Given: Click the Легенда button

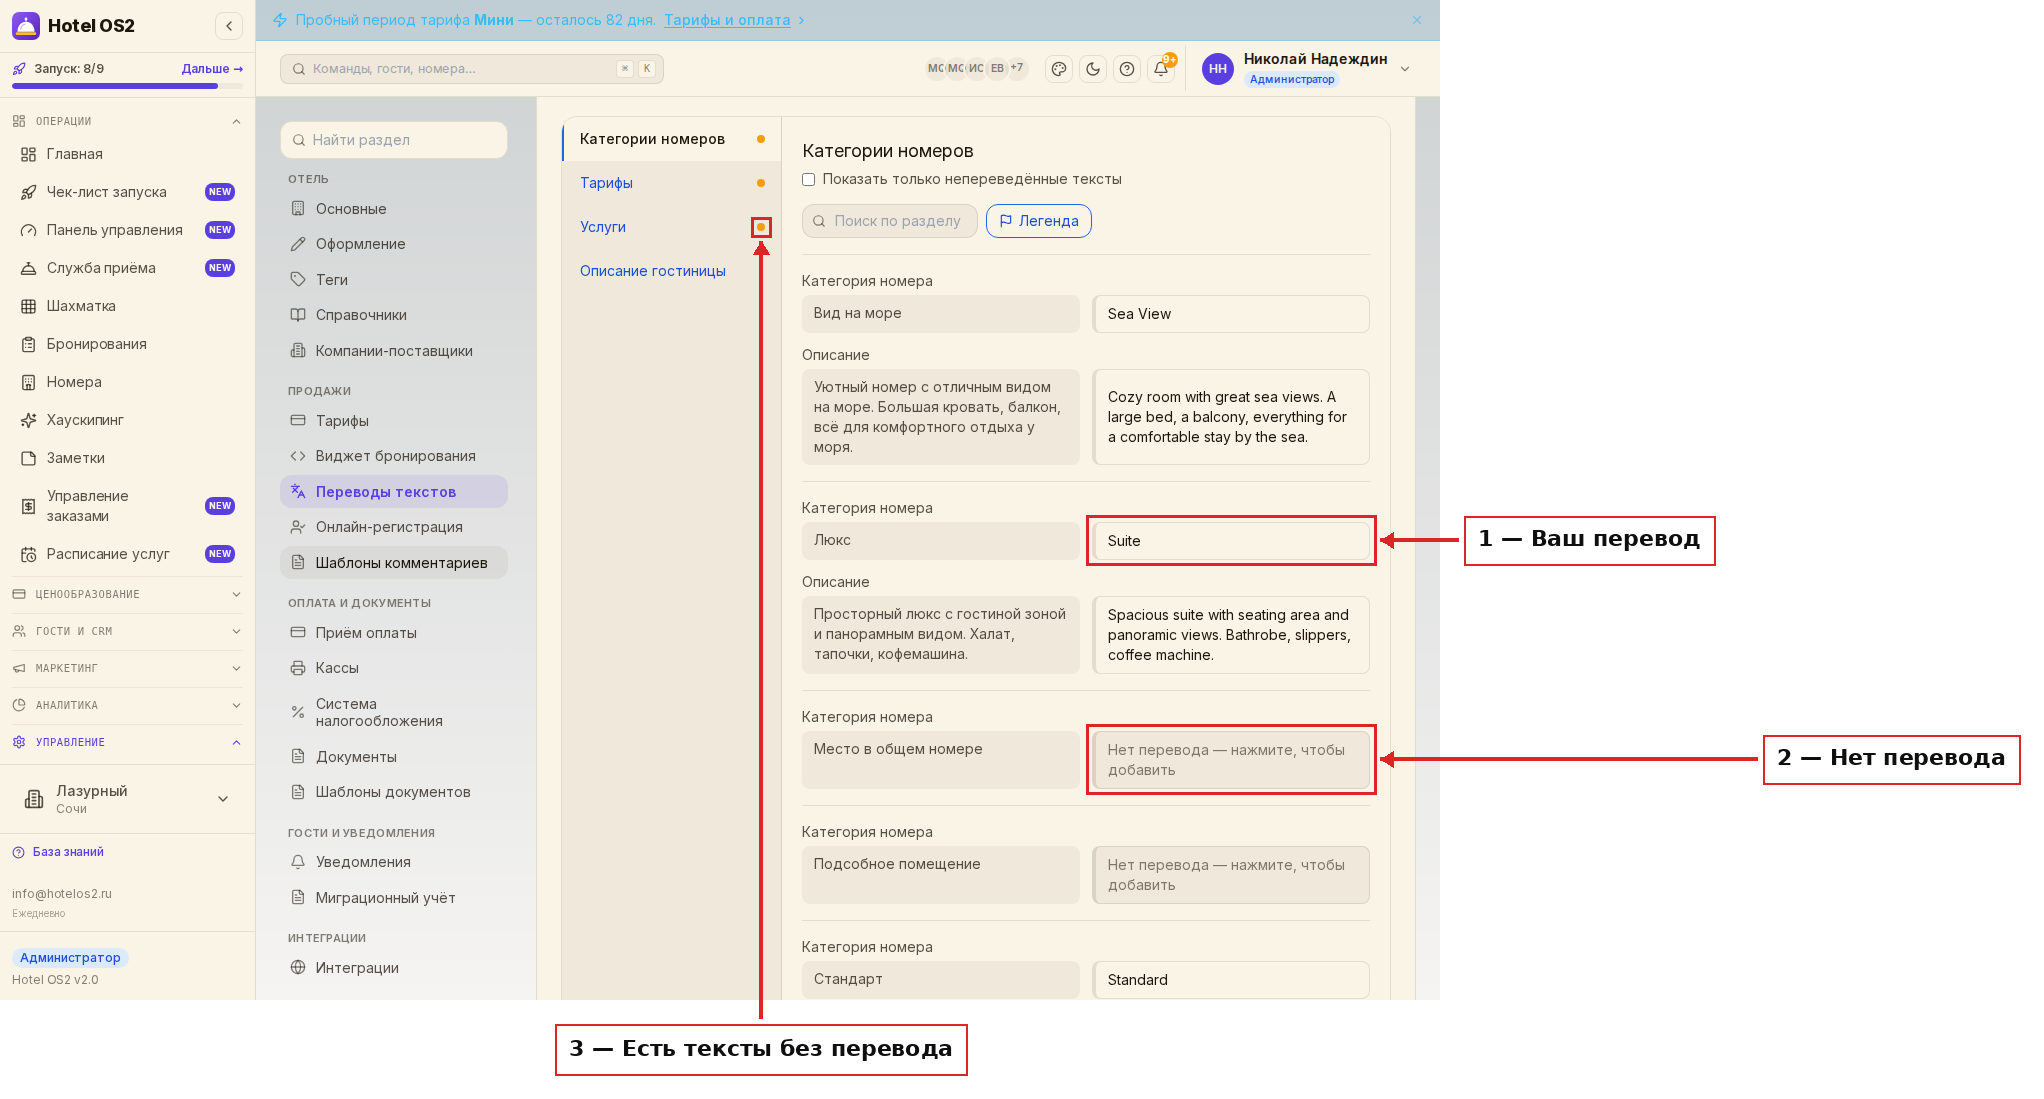Looking at the screenshot, I should point(1038,221).
